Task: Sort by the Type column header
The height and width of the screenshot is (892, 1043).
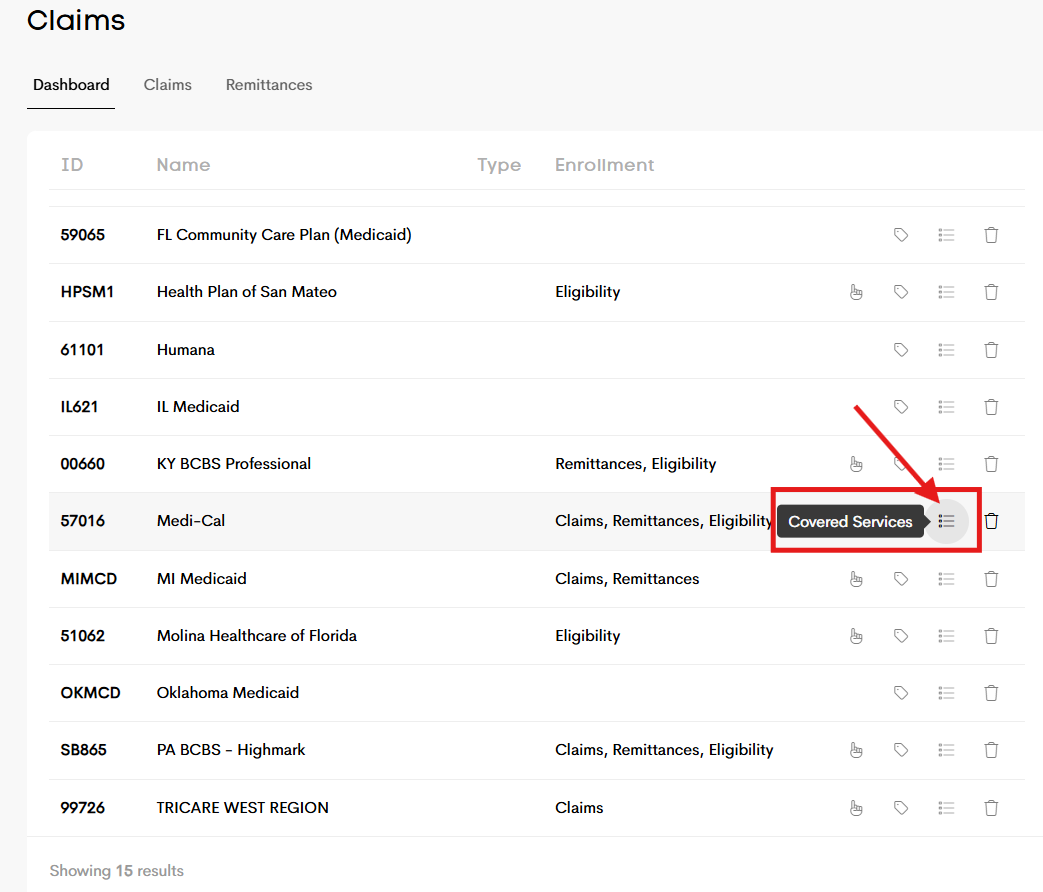Action: coord(499,165)
